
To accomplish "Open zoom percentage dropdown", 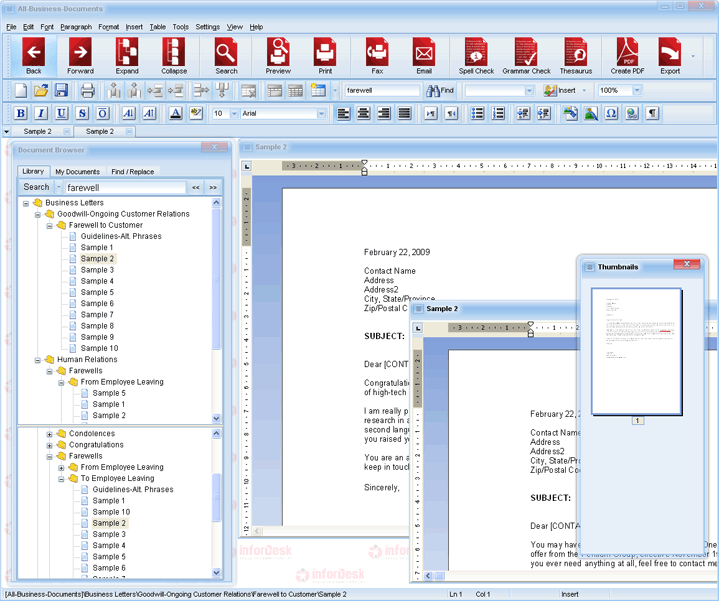I will click(636, 90).
